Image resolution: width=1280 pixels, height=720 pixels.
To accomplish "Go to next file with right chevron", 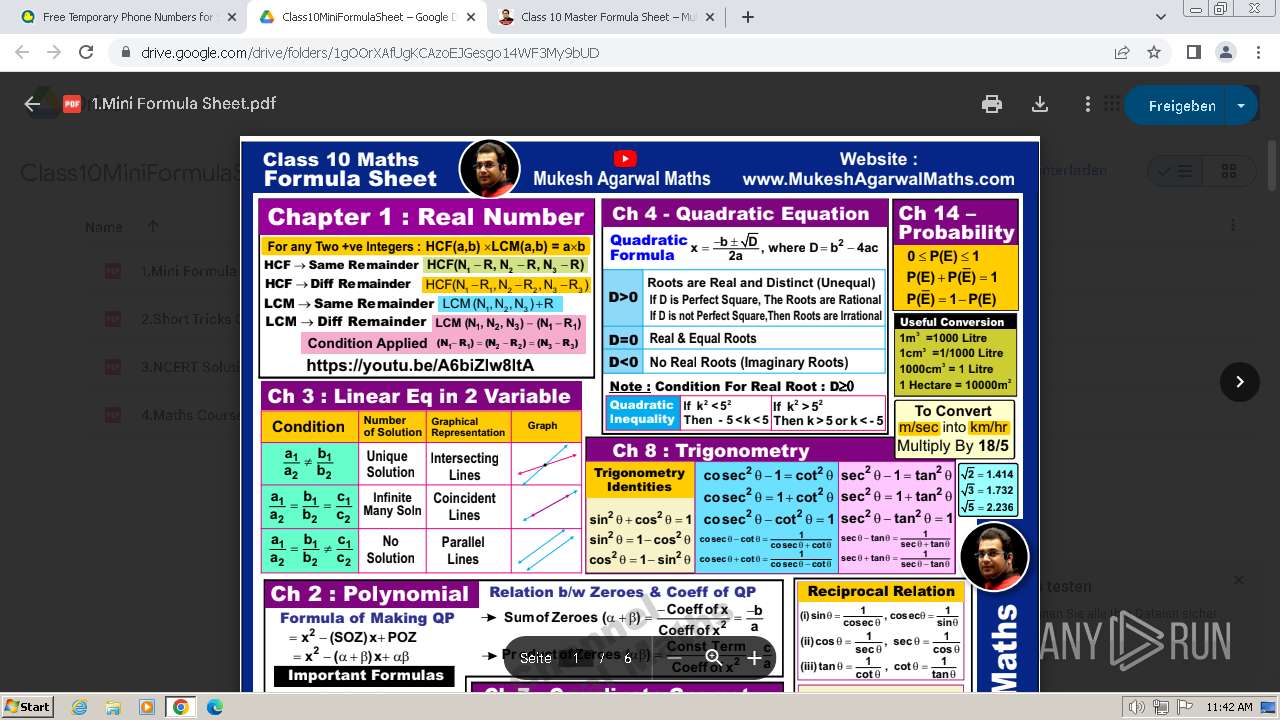I will [x=1240, y=381].
